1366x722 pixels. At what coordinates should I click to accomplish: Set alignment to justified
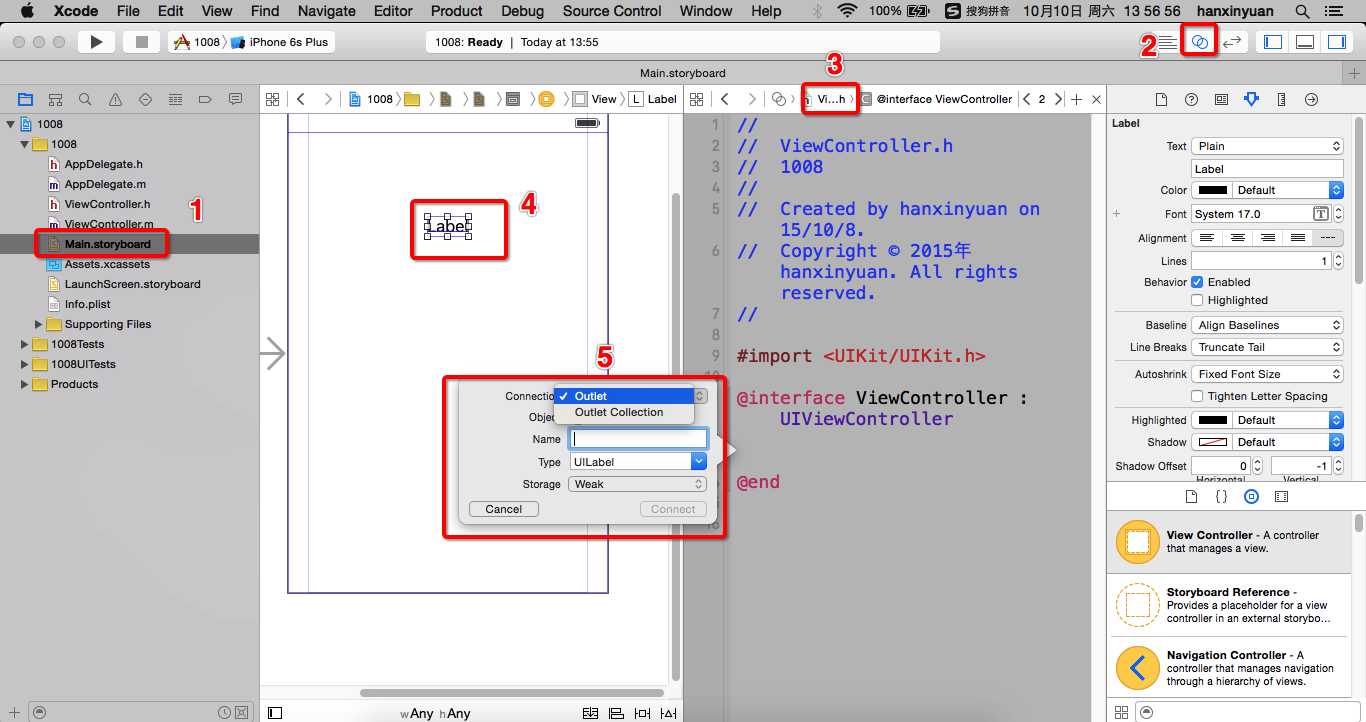pos(1298,238)
